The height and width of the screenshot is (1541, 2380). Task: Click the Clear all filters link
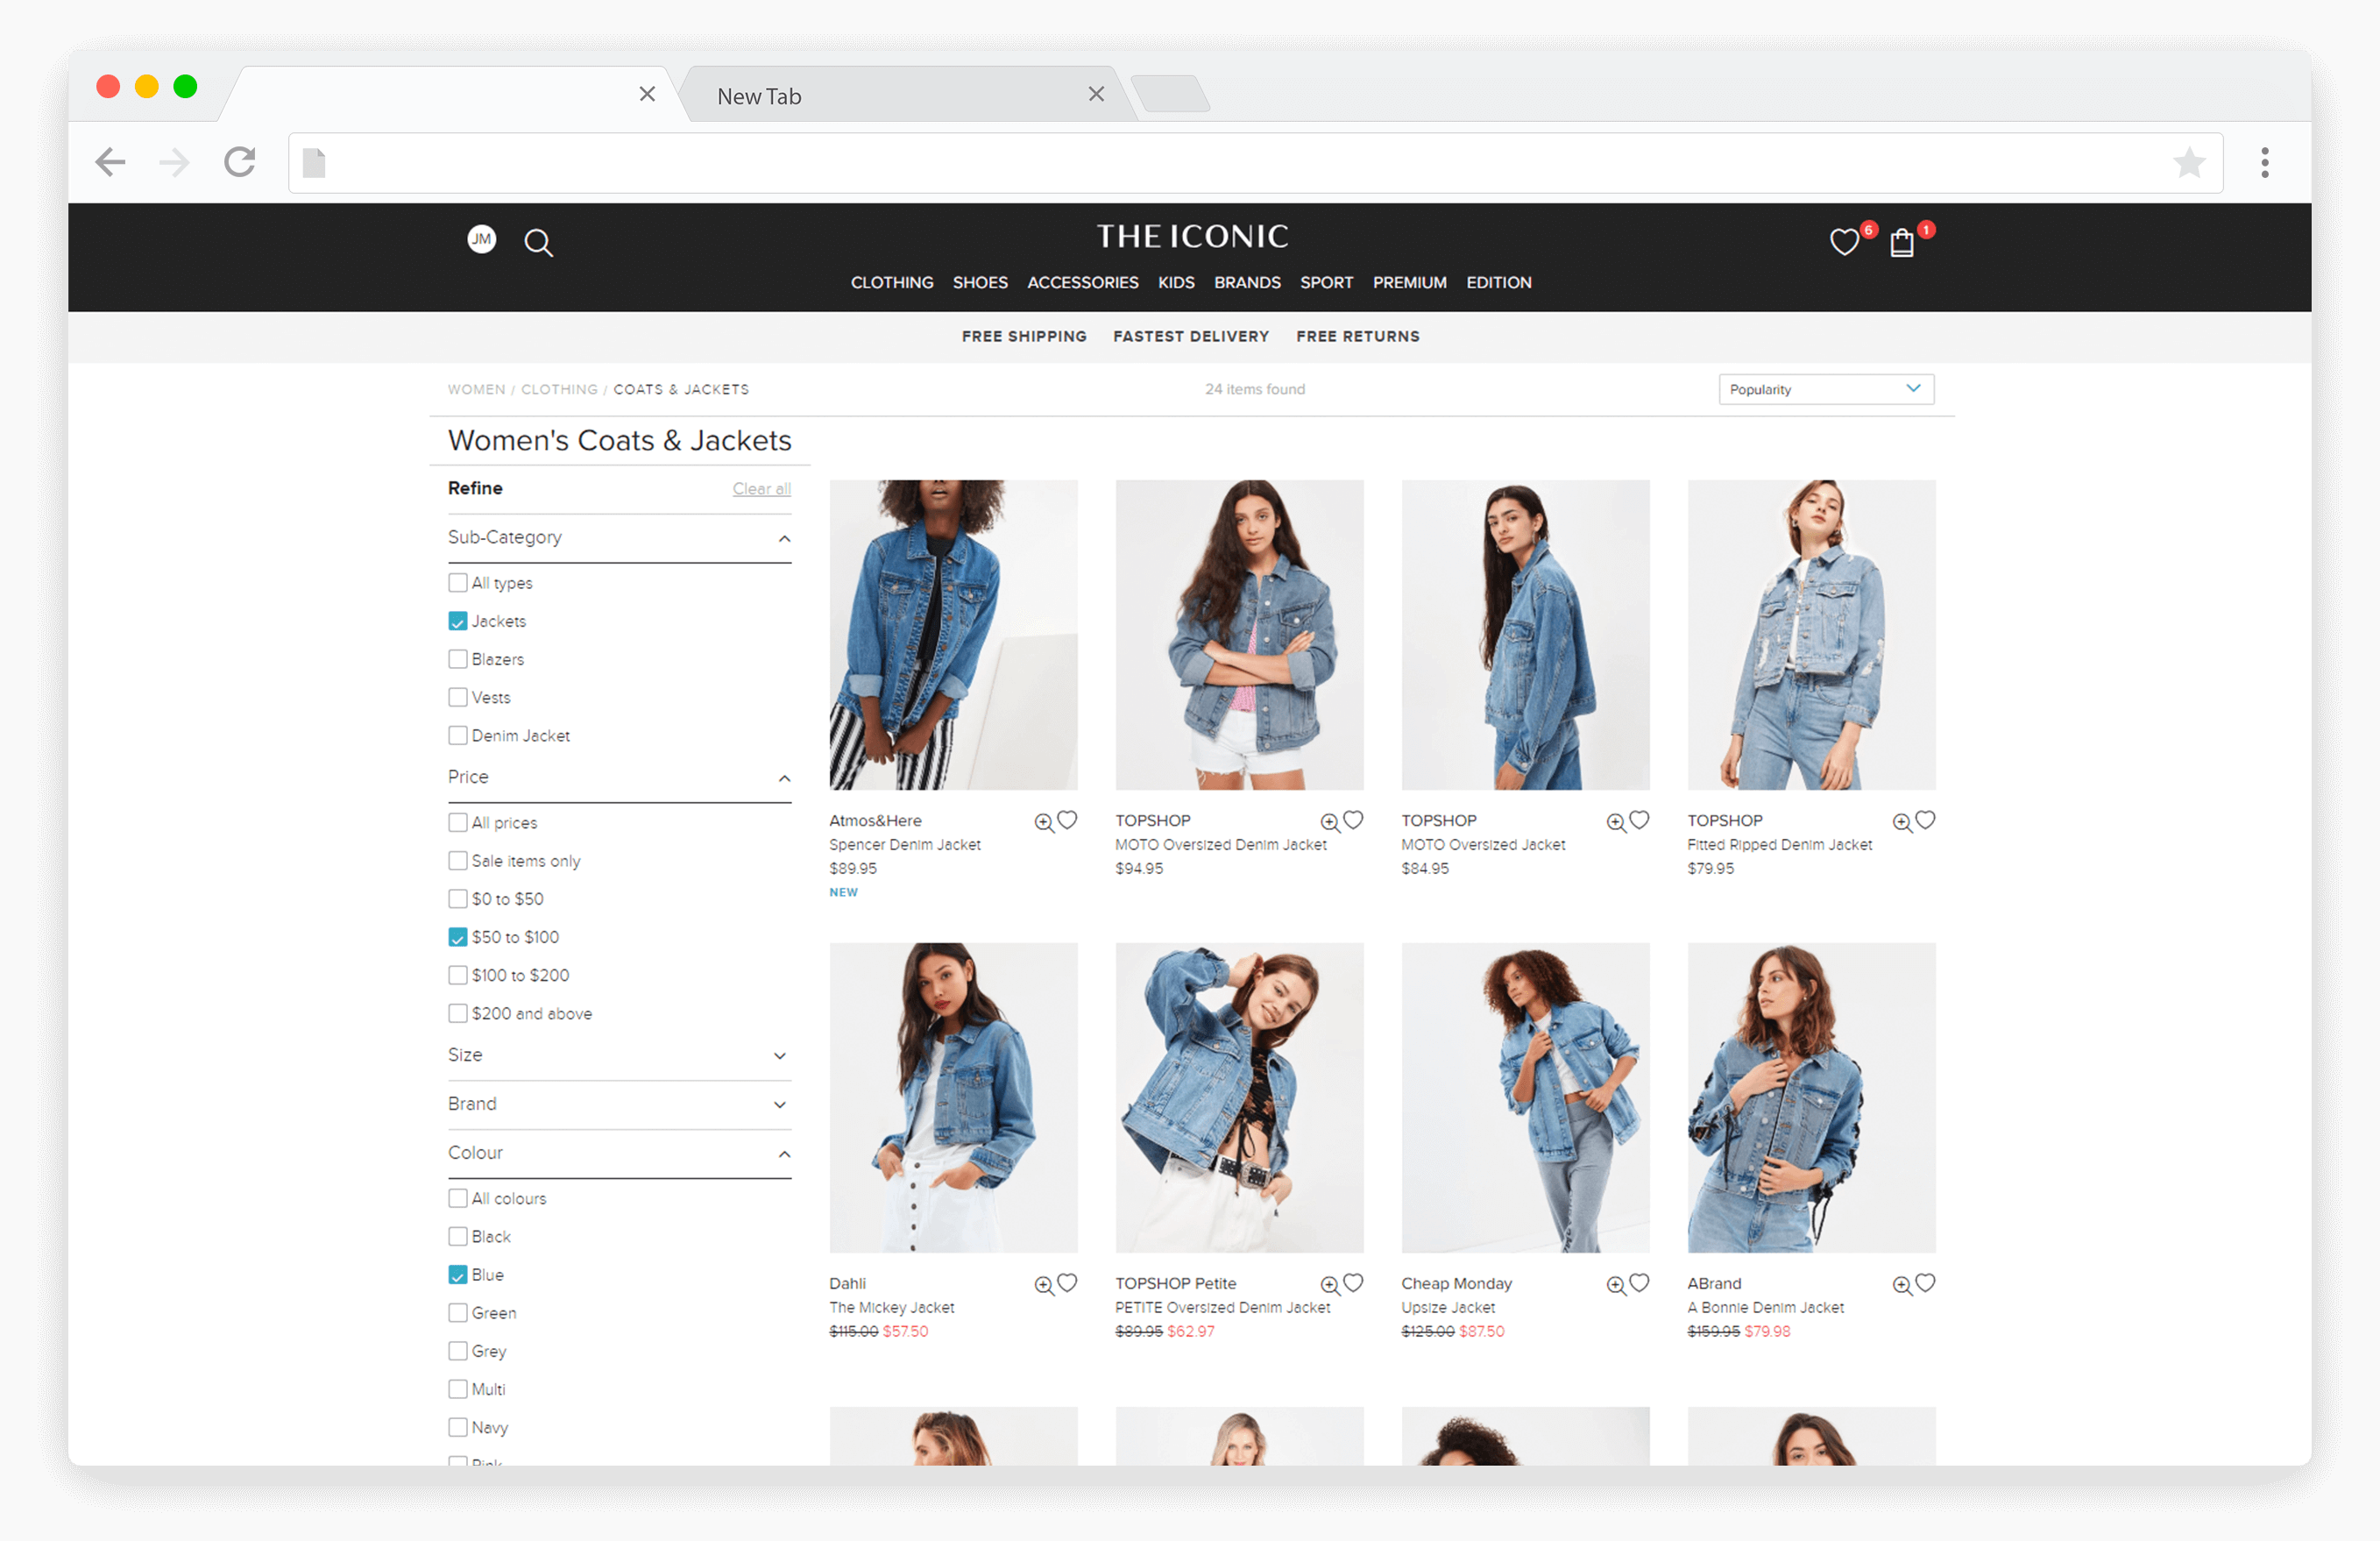coord(761,489)
